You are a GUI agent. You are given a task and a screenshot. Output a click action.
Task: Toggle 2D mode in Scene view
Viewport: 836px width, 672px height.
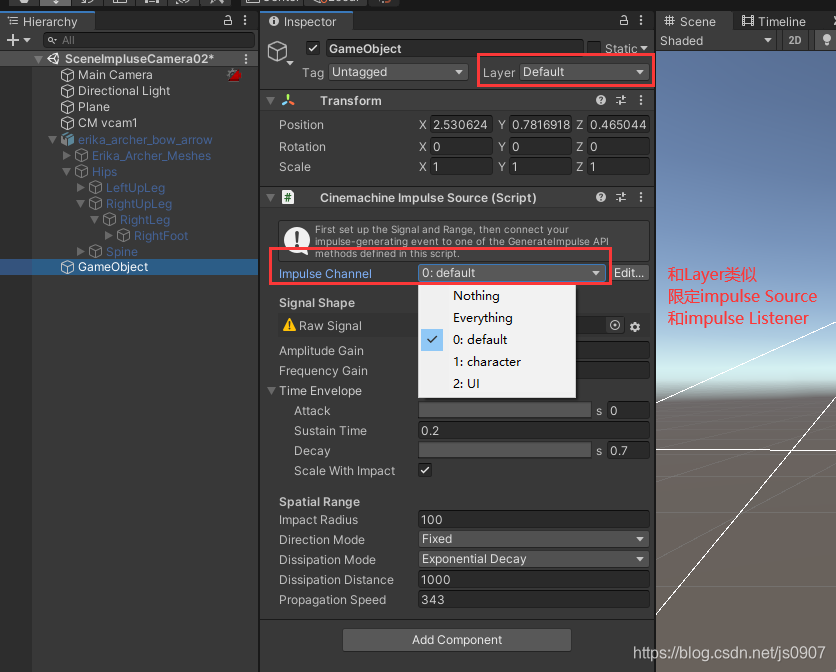(794, 41)
